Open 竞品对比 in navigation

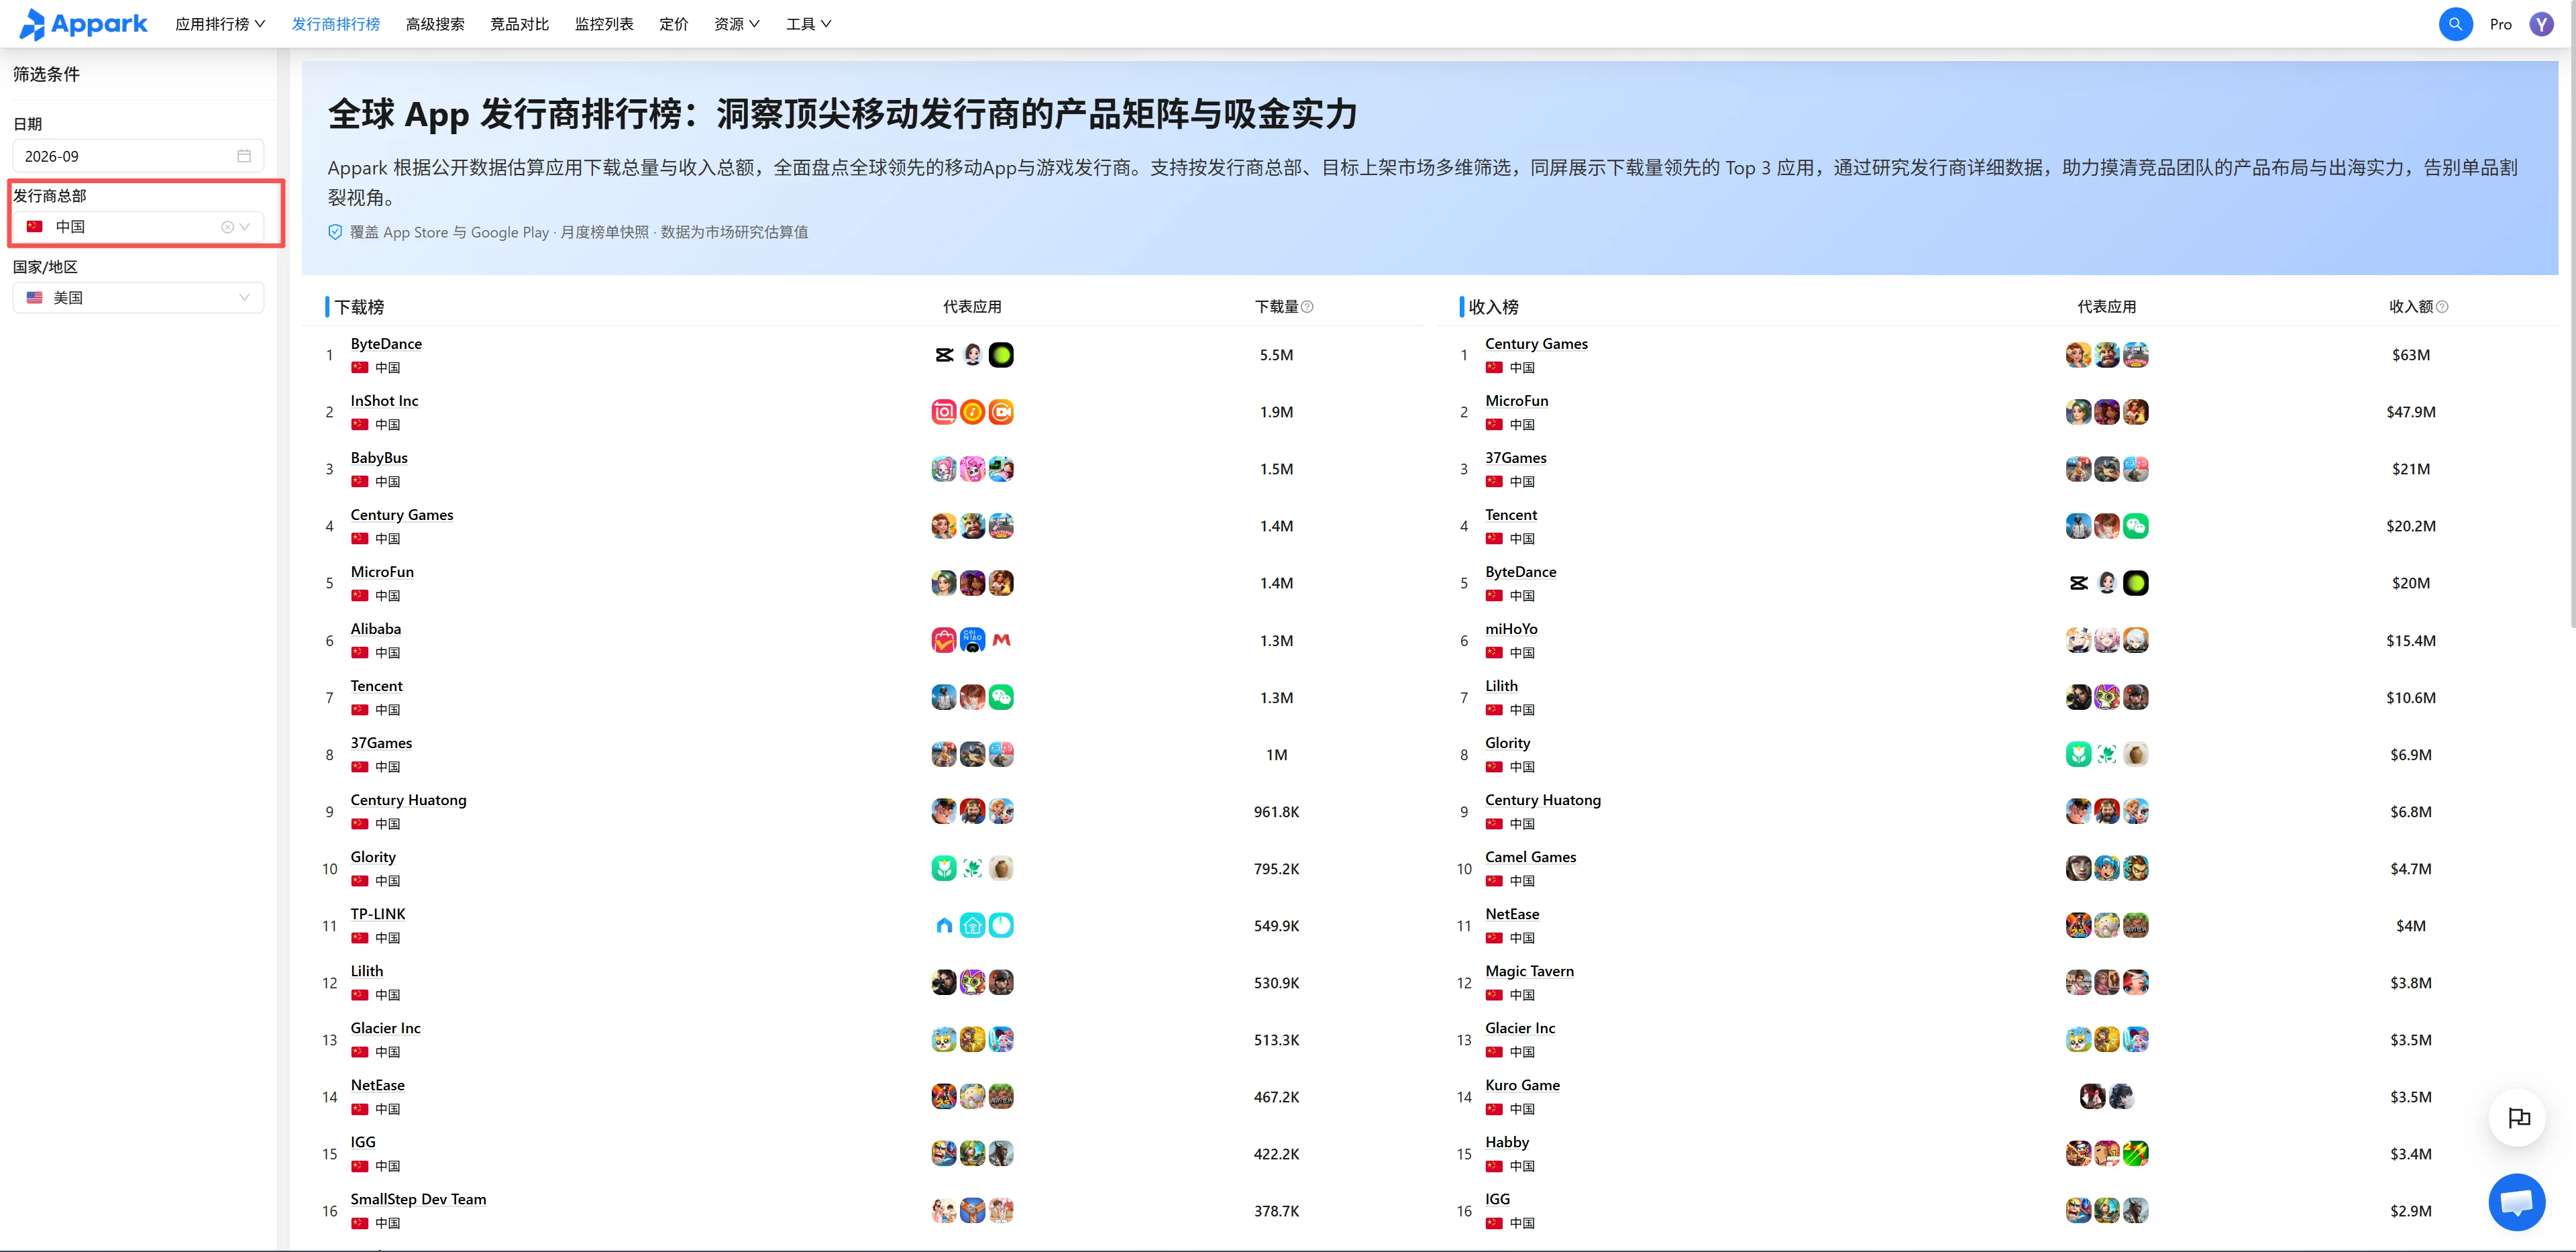click(x=519, y=24)
